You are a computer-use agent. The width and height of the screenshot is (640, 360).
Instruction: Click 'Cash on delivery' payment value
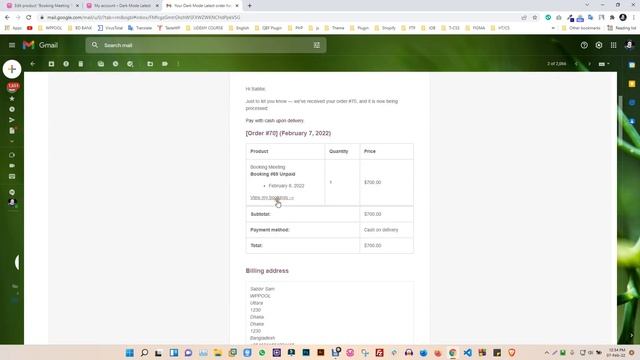(381, 230)
